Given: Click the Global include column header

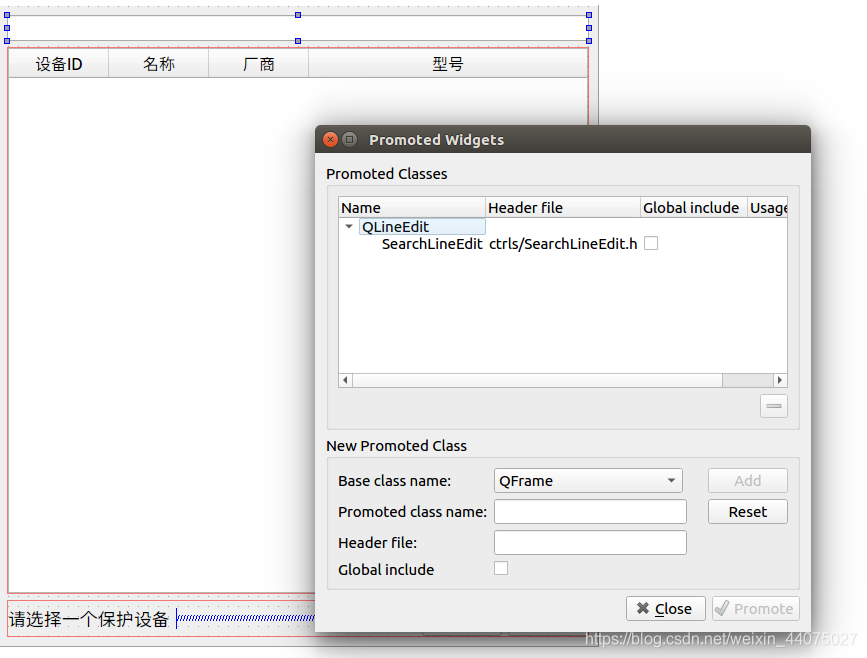Looking at the screenshot, I should point(693,207).
